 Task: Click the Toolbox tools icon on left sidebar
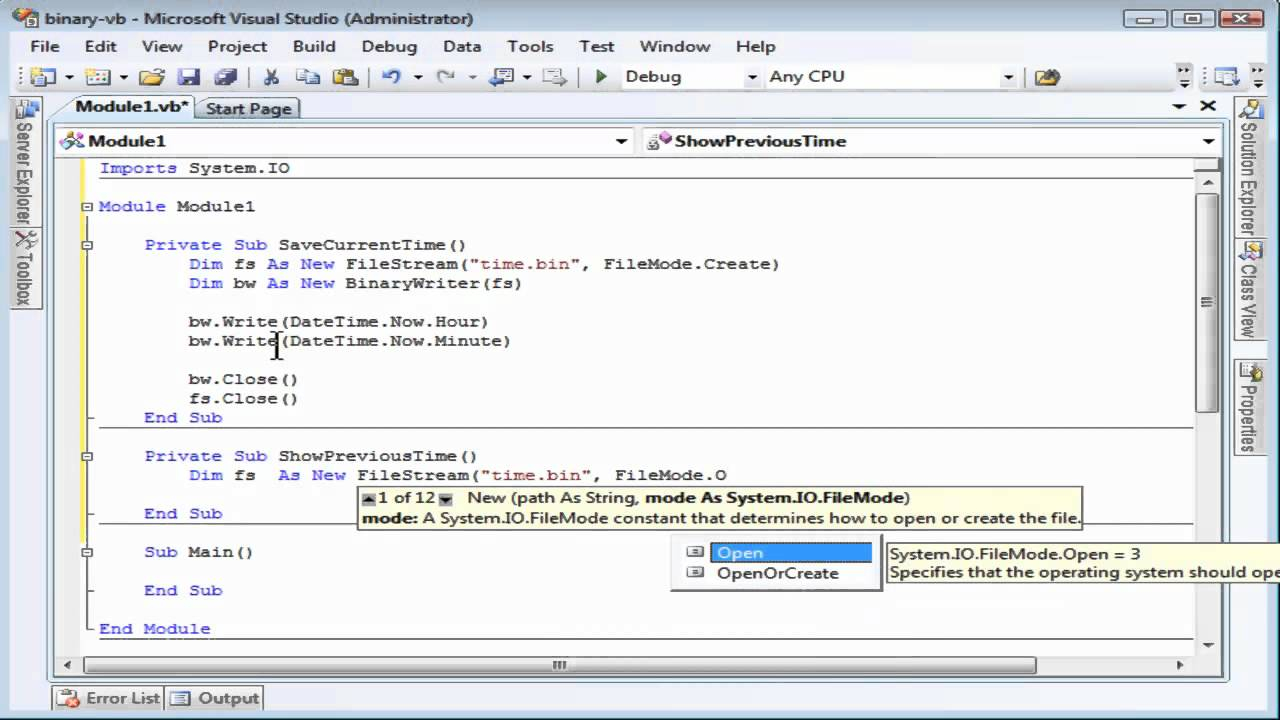[27, 240]
